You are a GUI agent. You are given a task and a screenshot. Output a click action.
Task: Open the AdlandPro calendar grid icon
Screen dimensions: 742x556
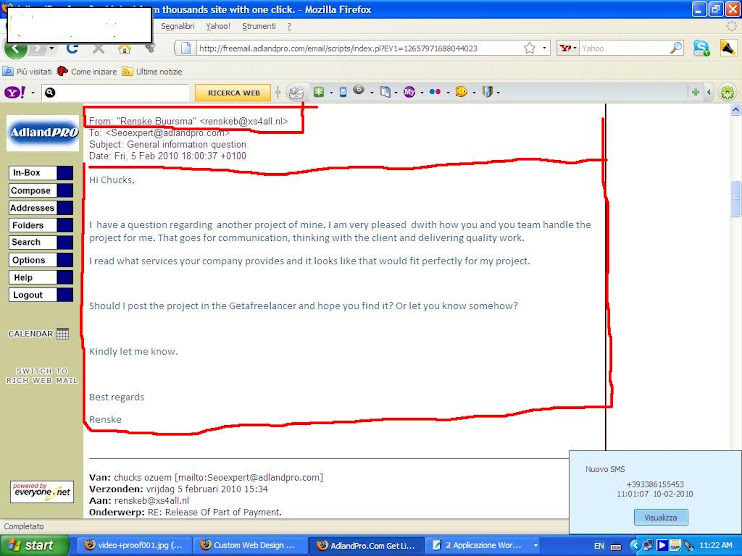(x=62, y=334)
